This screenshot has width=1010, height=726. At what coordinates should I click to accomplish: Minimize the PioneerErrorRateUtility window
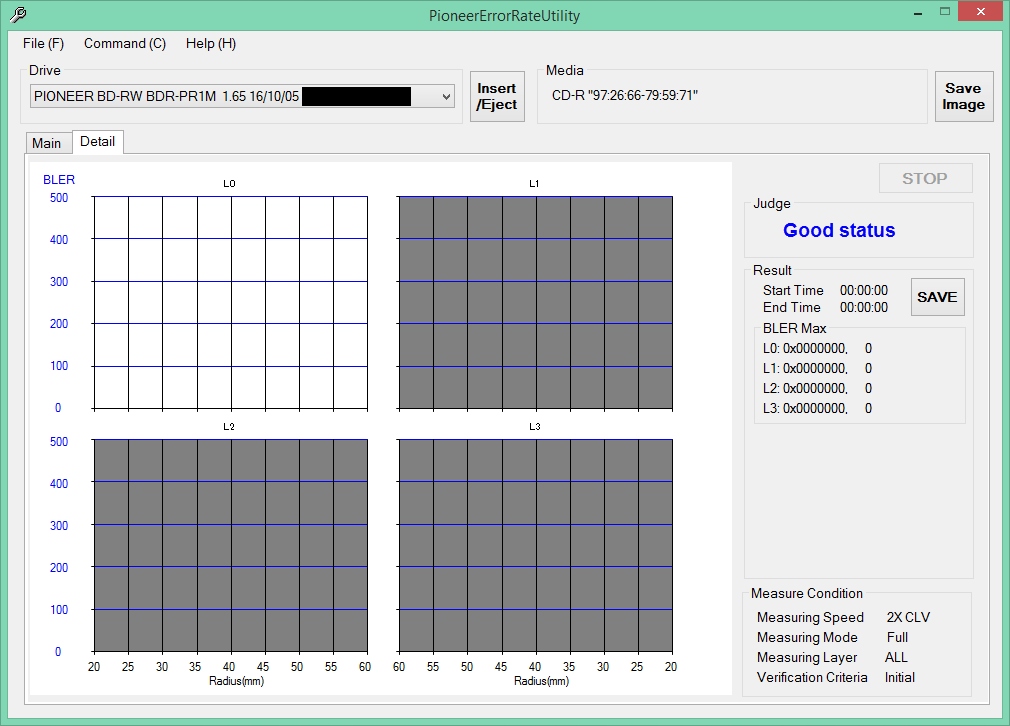(917, 12)
